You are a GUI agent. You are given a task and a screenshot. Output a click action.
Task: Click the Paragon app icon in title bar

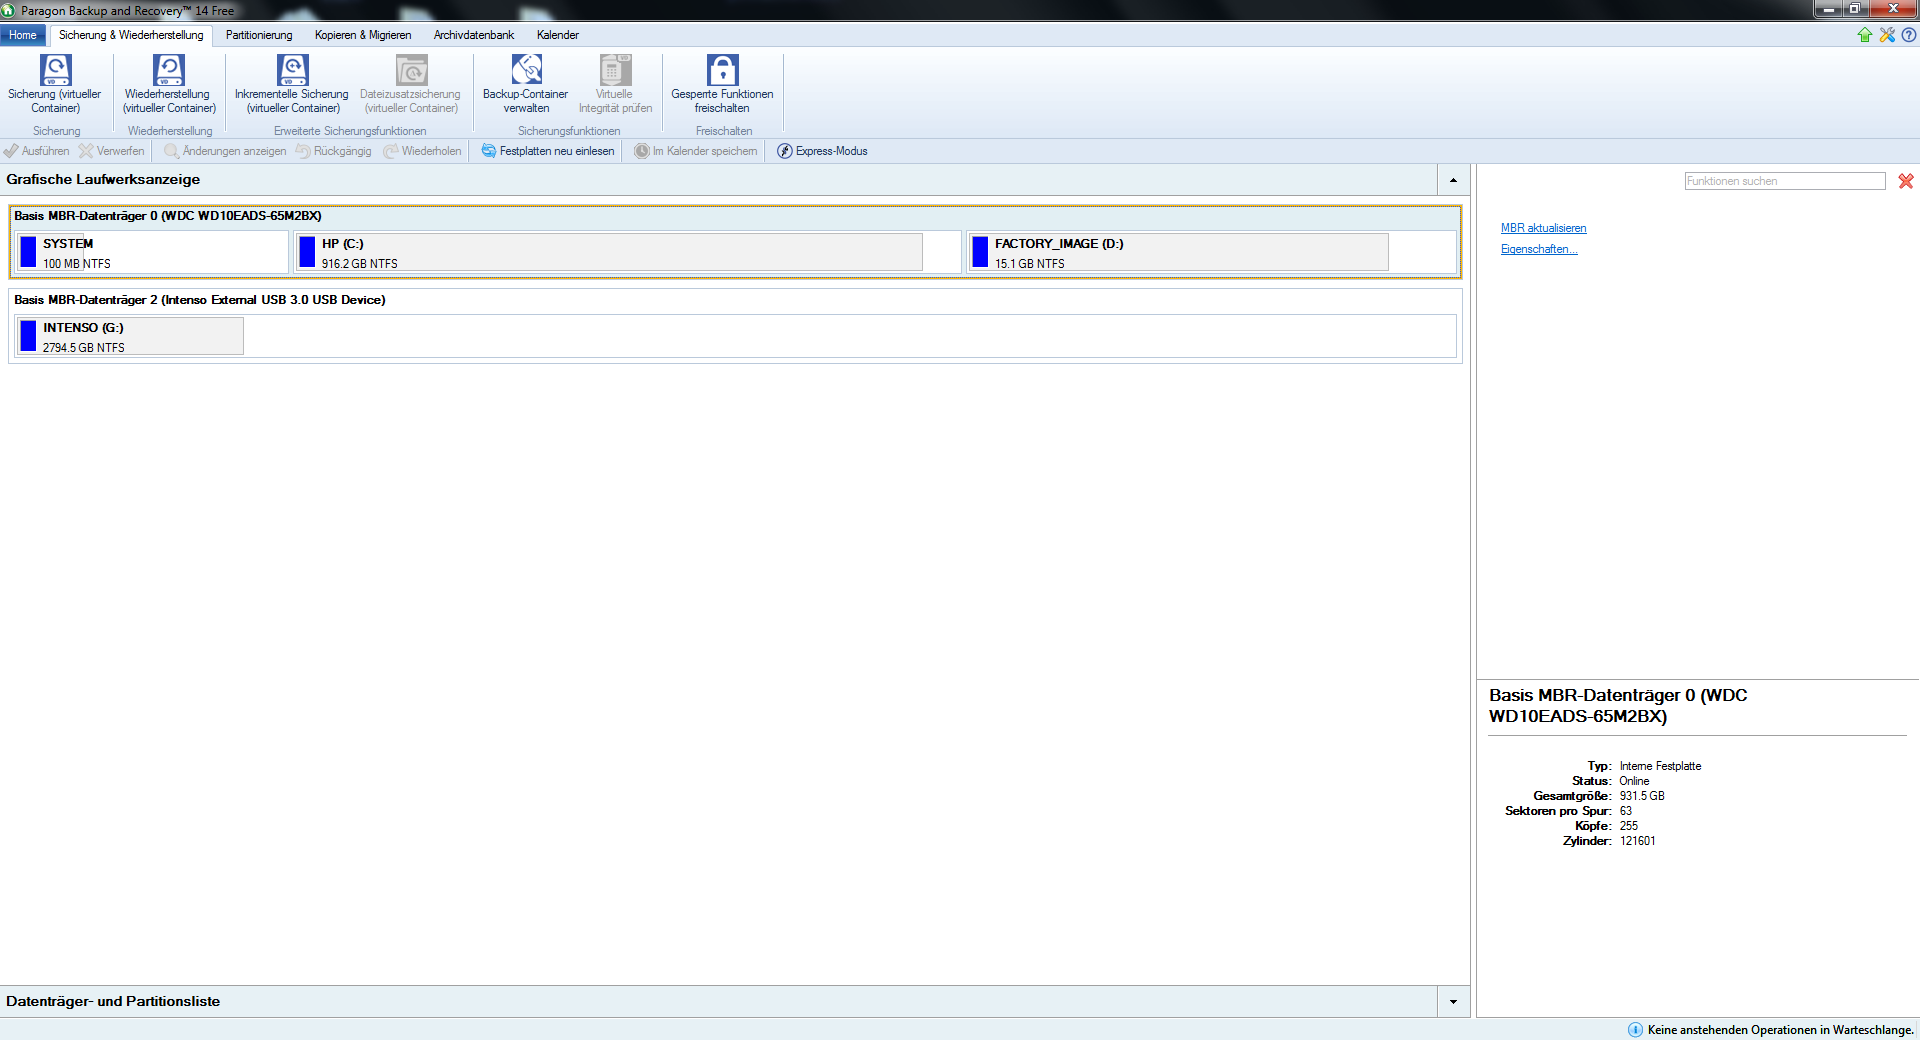8,10
